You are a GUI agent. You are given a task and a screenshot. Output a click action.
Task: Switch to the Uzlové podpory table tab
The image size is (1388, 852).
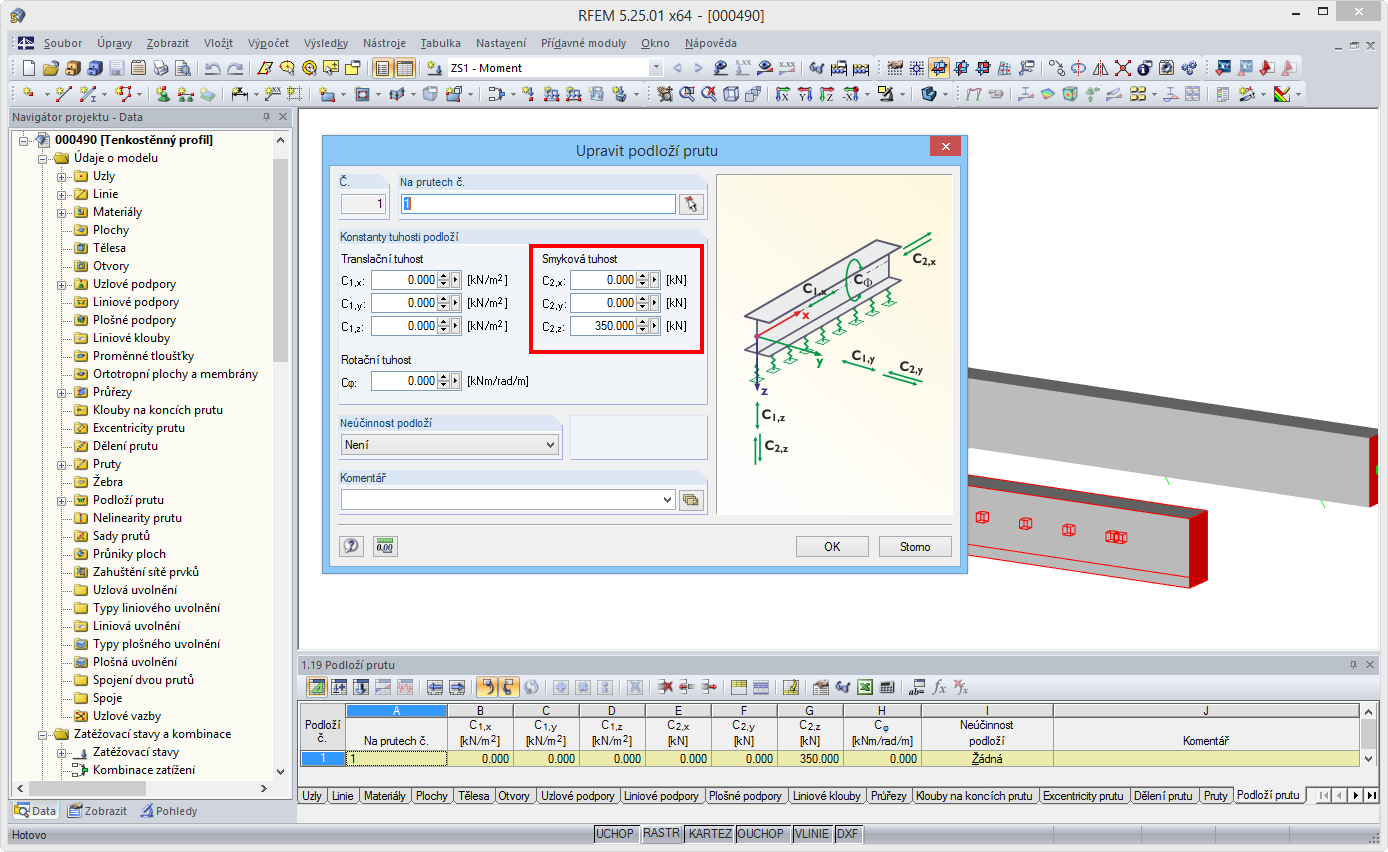coord(577,796)
